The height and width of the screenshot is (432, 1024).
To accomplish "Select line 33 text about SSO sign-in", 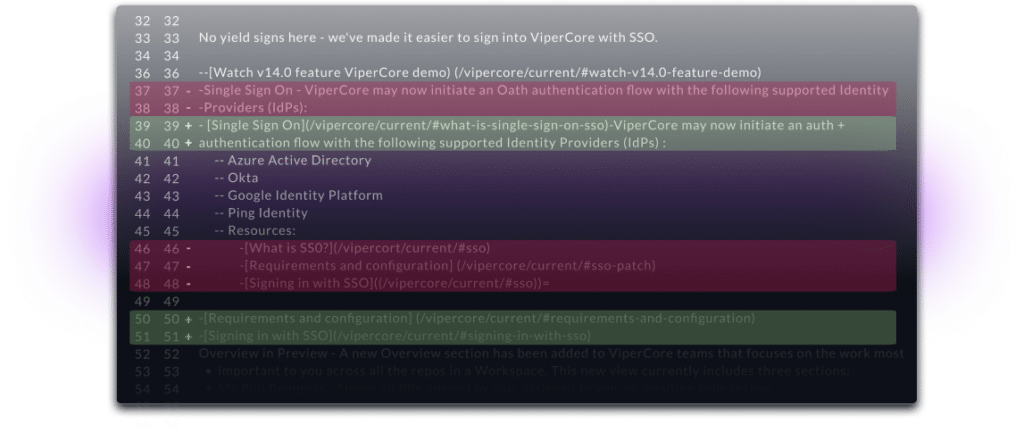I will click(x=428, y=38).
